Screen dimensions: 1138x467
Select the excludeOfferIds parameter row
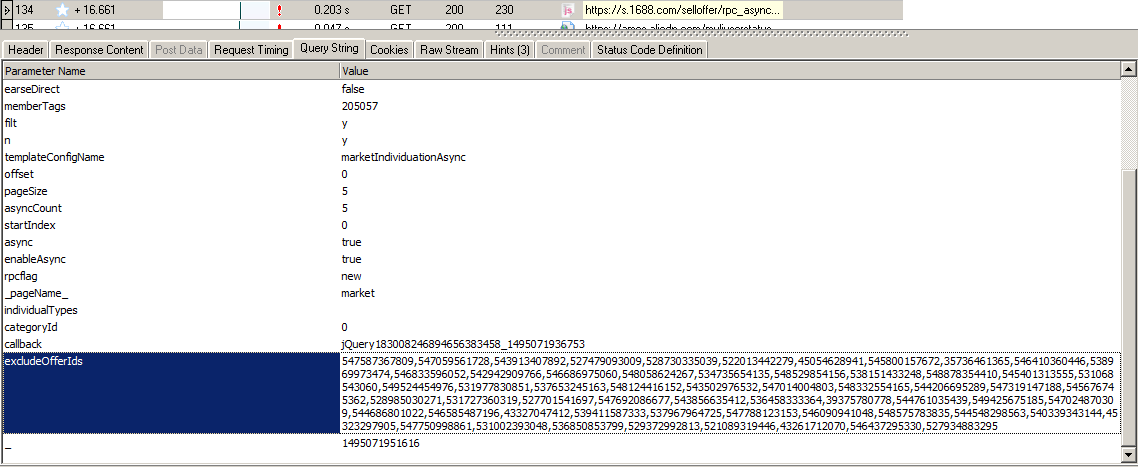click(44, 361)
